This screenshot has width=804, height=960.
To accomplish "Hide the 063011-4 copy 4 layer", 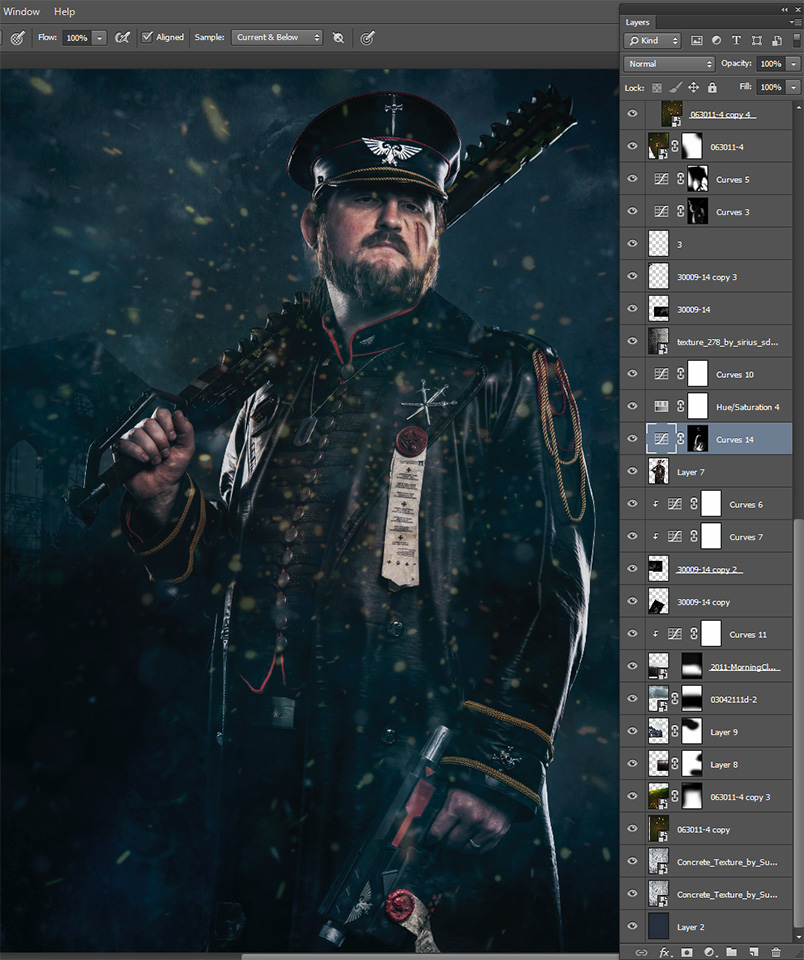I will pyautogui.click(x=633, y=113).
